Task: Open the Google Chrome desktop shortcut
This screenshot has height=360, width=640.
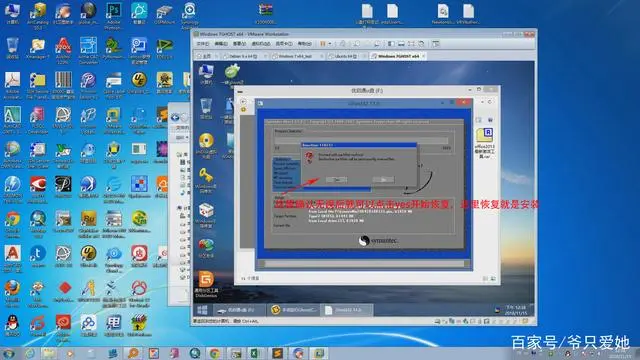Action: [x=12, y=220]
